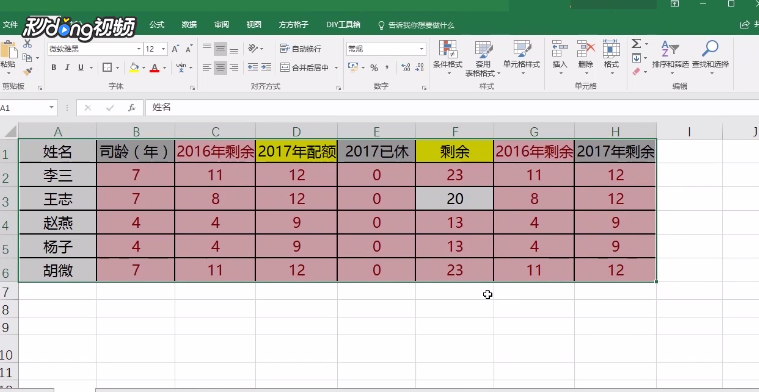Activate the Format Painter brush
This screenshot has height=392, width=759.
point(27,71)
